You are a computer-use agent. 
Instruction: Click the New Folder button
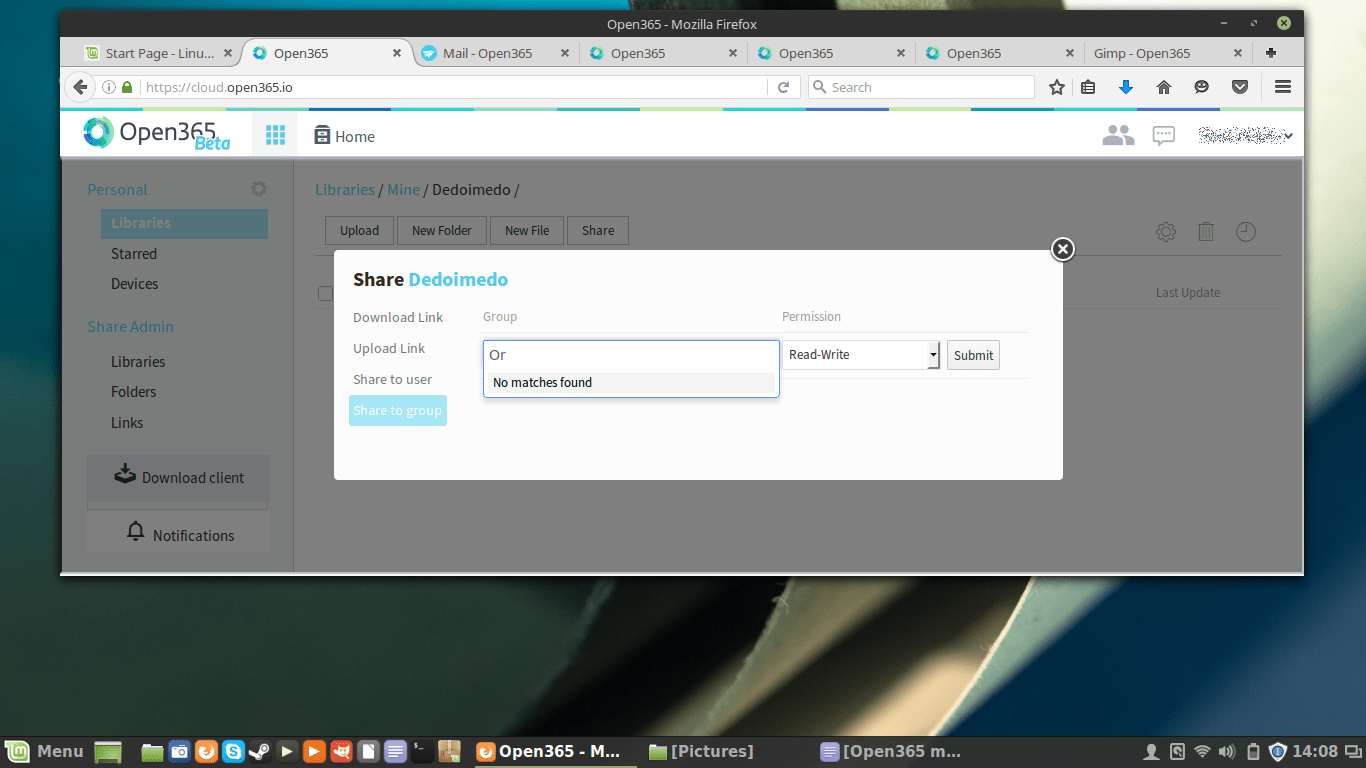(x=442, y=230)
